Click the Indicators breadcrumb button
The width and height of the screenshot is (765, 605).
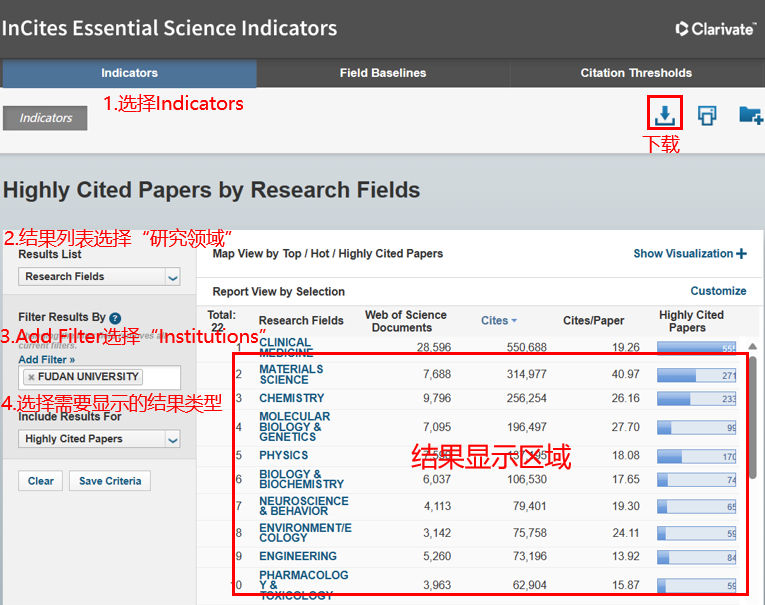click(x=45, y=118)
